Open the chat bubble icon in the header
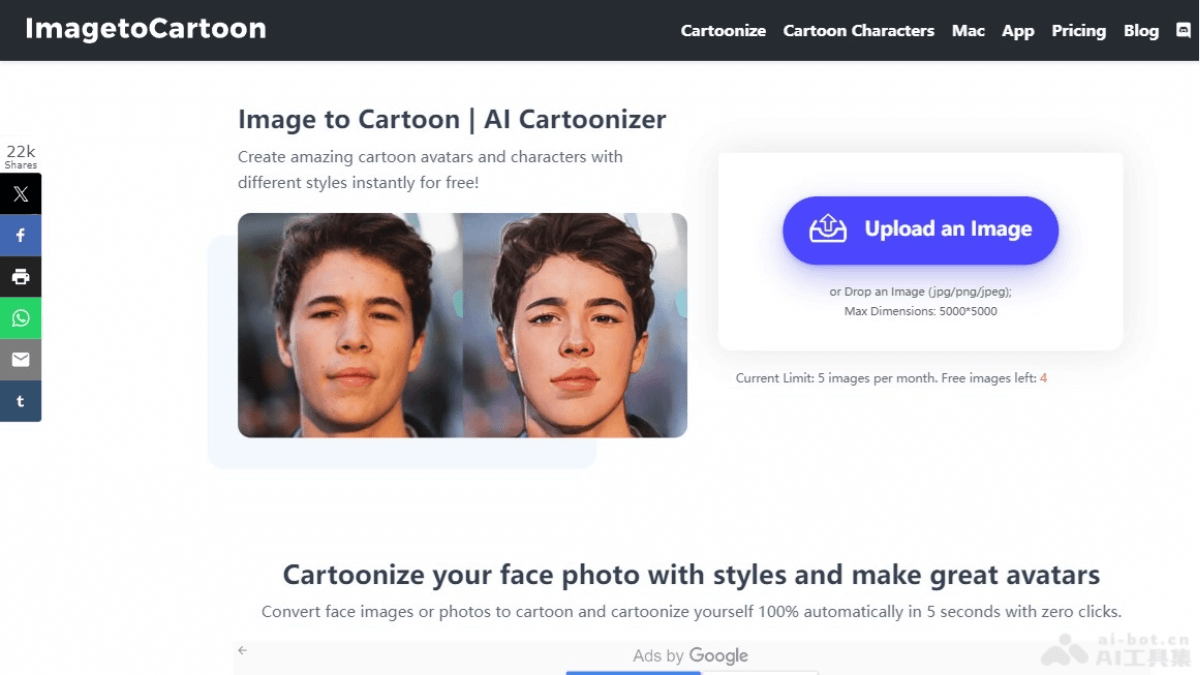Screen dimensions: 1200x675 point(1183,31)
